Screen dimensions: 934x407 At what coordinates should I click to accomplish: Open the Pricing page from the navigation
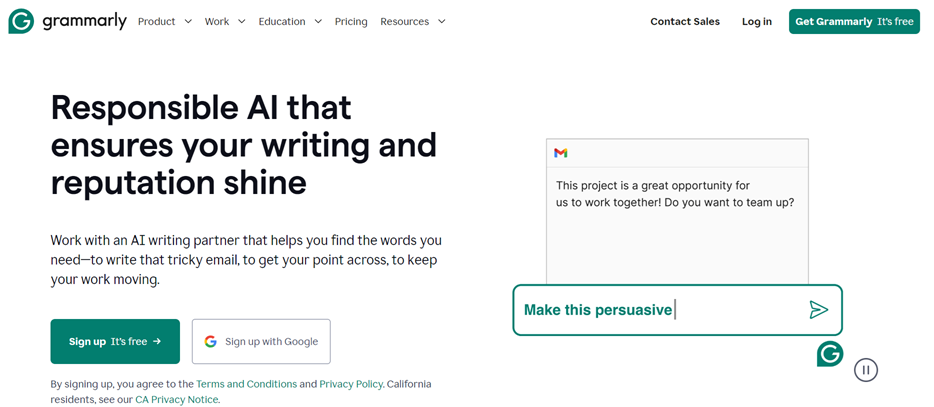pos(351,21)
